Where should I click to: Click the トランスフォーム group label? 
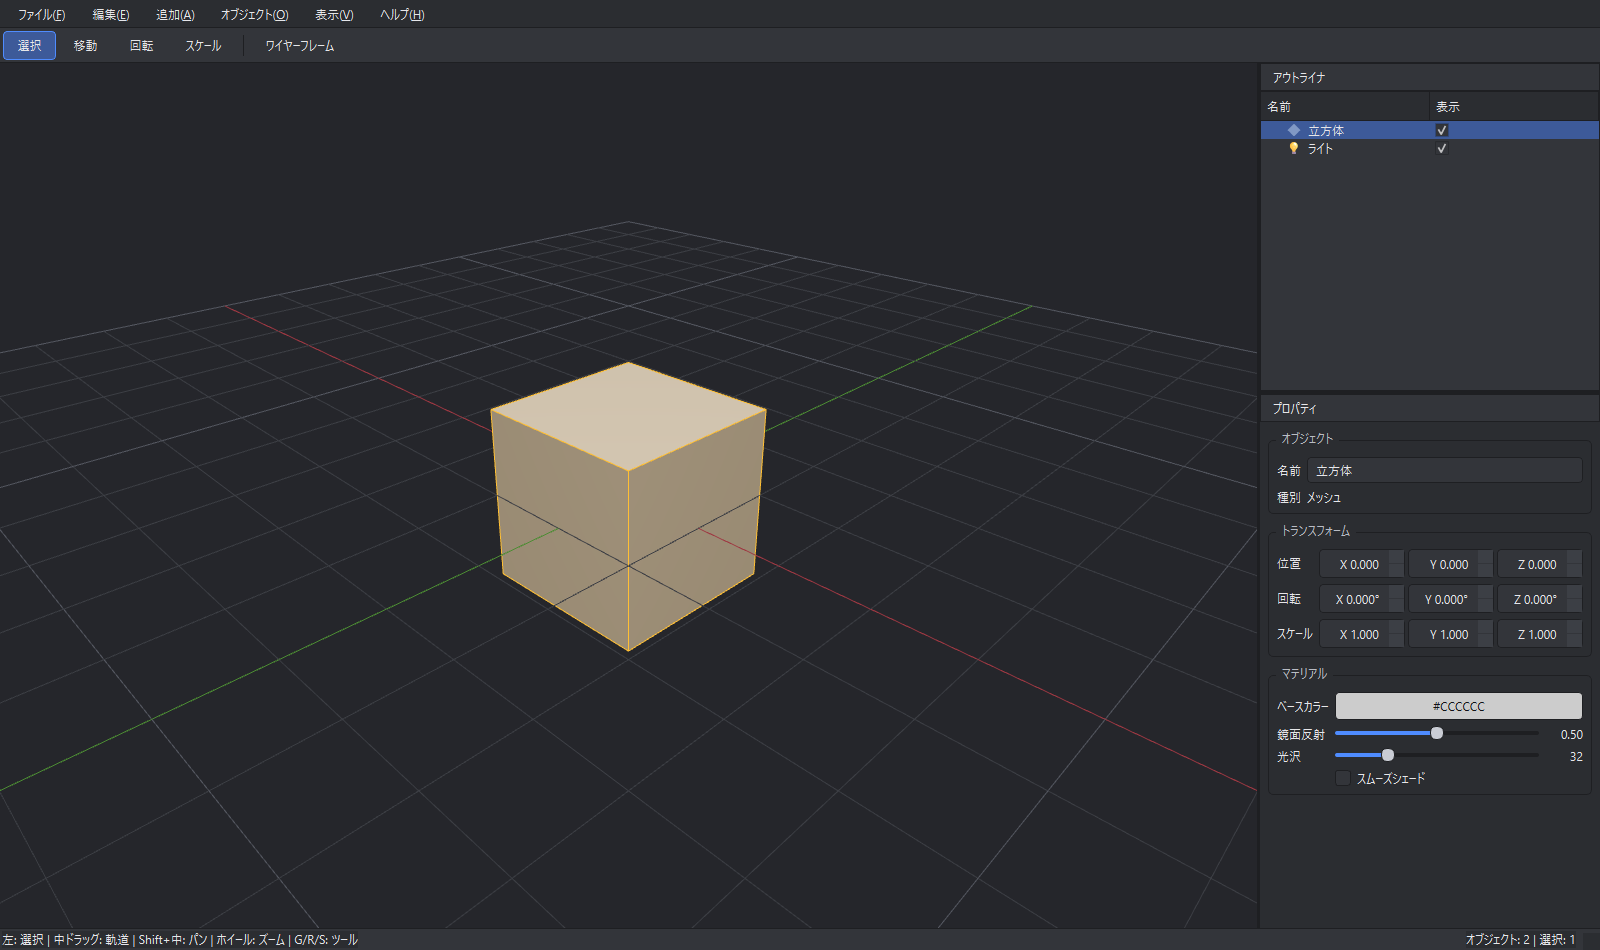pos(1315,531)
